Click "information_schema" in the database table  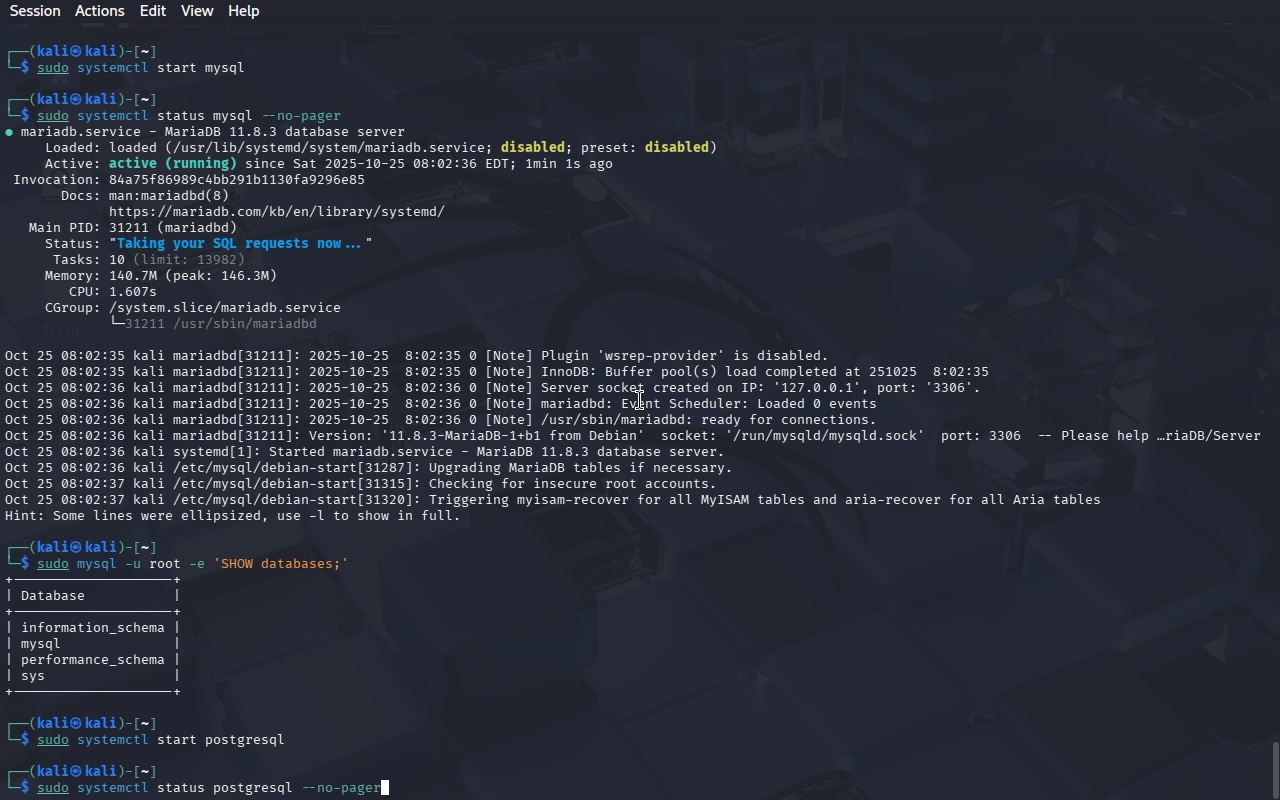[92, 628]
